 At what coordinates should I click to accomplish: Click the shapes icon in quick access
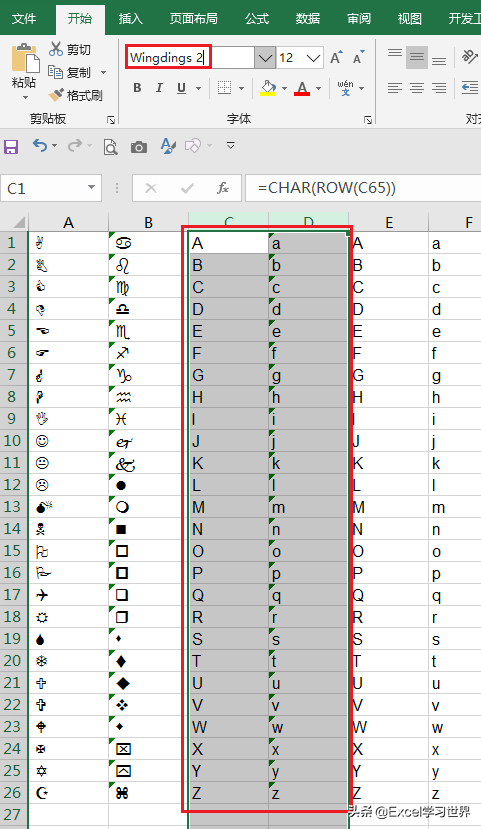point(193,145)
